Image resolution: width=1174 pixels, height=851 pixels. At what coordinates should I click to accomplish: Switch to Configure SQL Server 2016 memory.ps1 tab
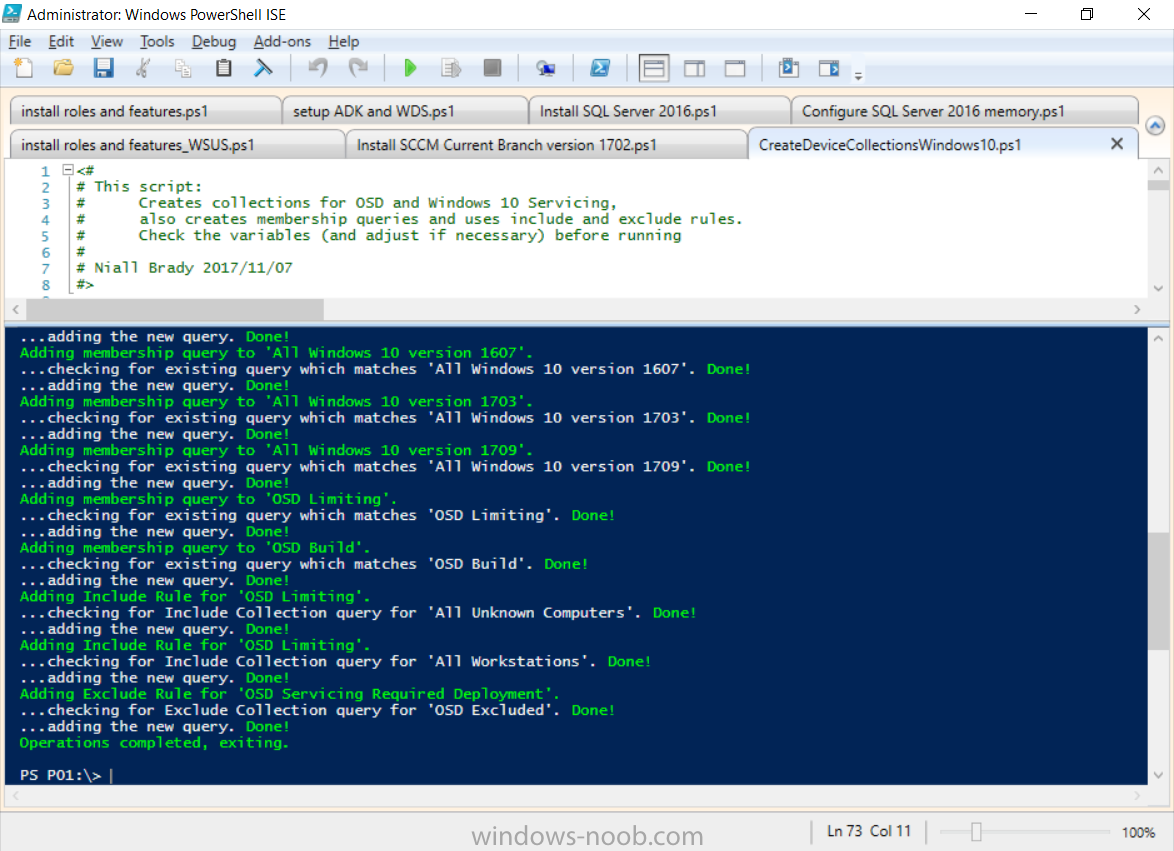tap(964, 111)
